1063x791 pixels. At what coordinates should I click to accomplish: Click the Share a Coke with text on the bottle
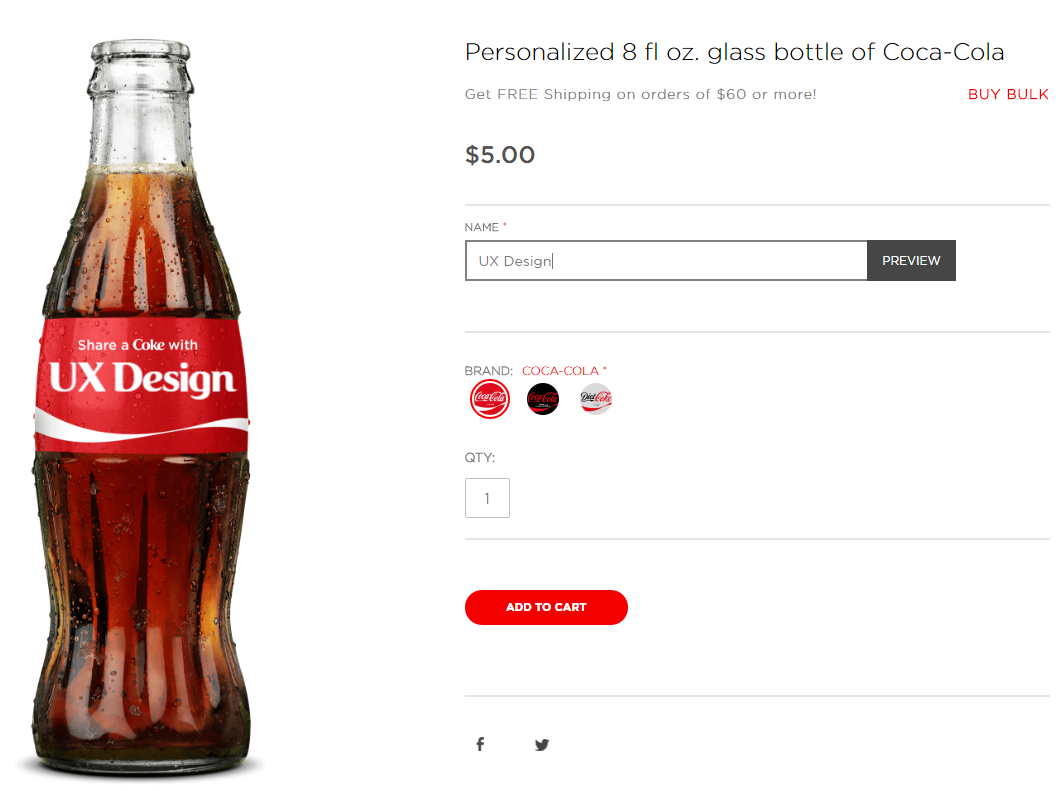(x=138, y=345)
